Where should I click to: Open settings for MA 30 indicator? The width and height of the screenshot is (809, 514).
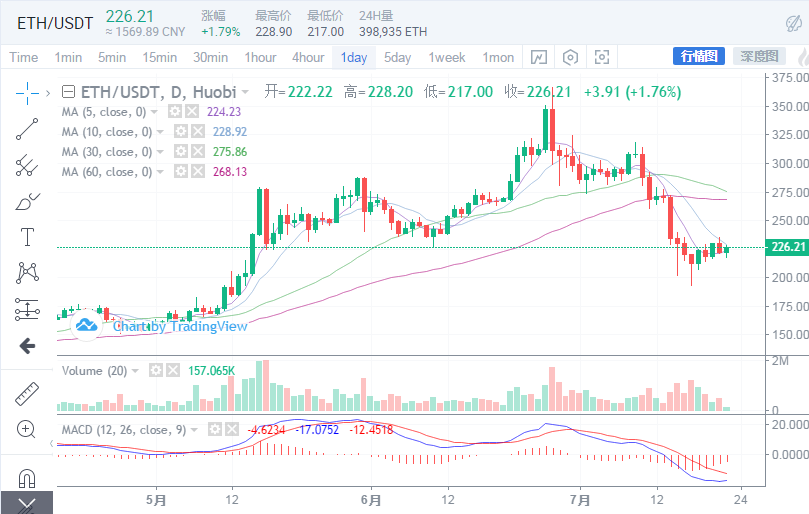click(x=181, y=152)
